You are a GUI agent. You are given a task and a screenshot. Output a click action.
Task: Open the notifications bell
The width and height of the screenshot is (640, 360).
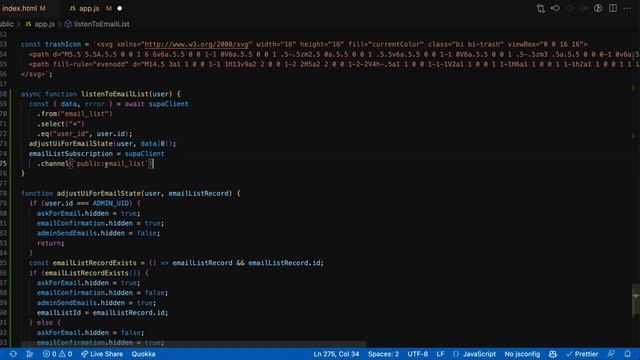627,354
